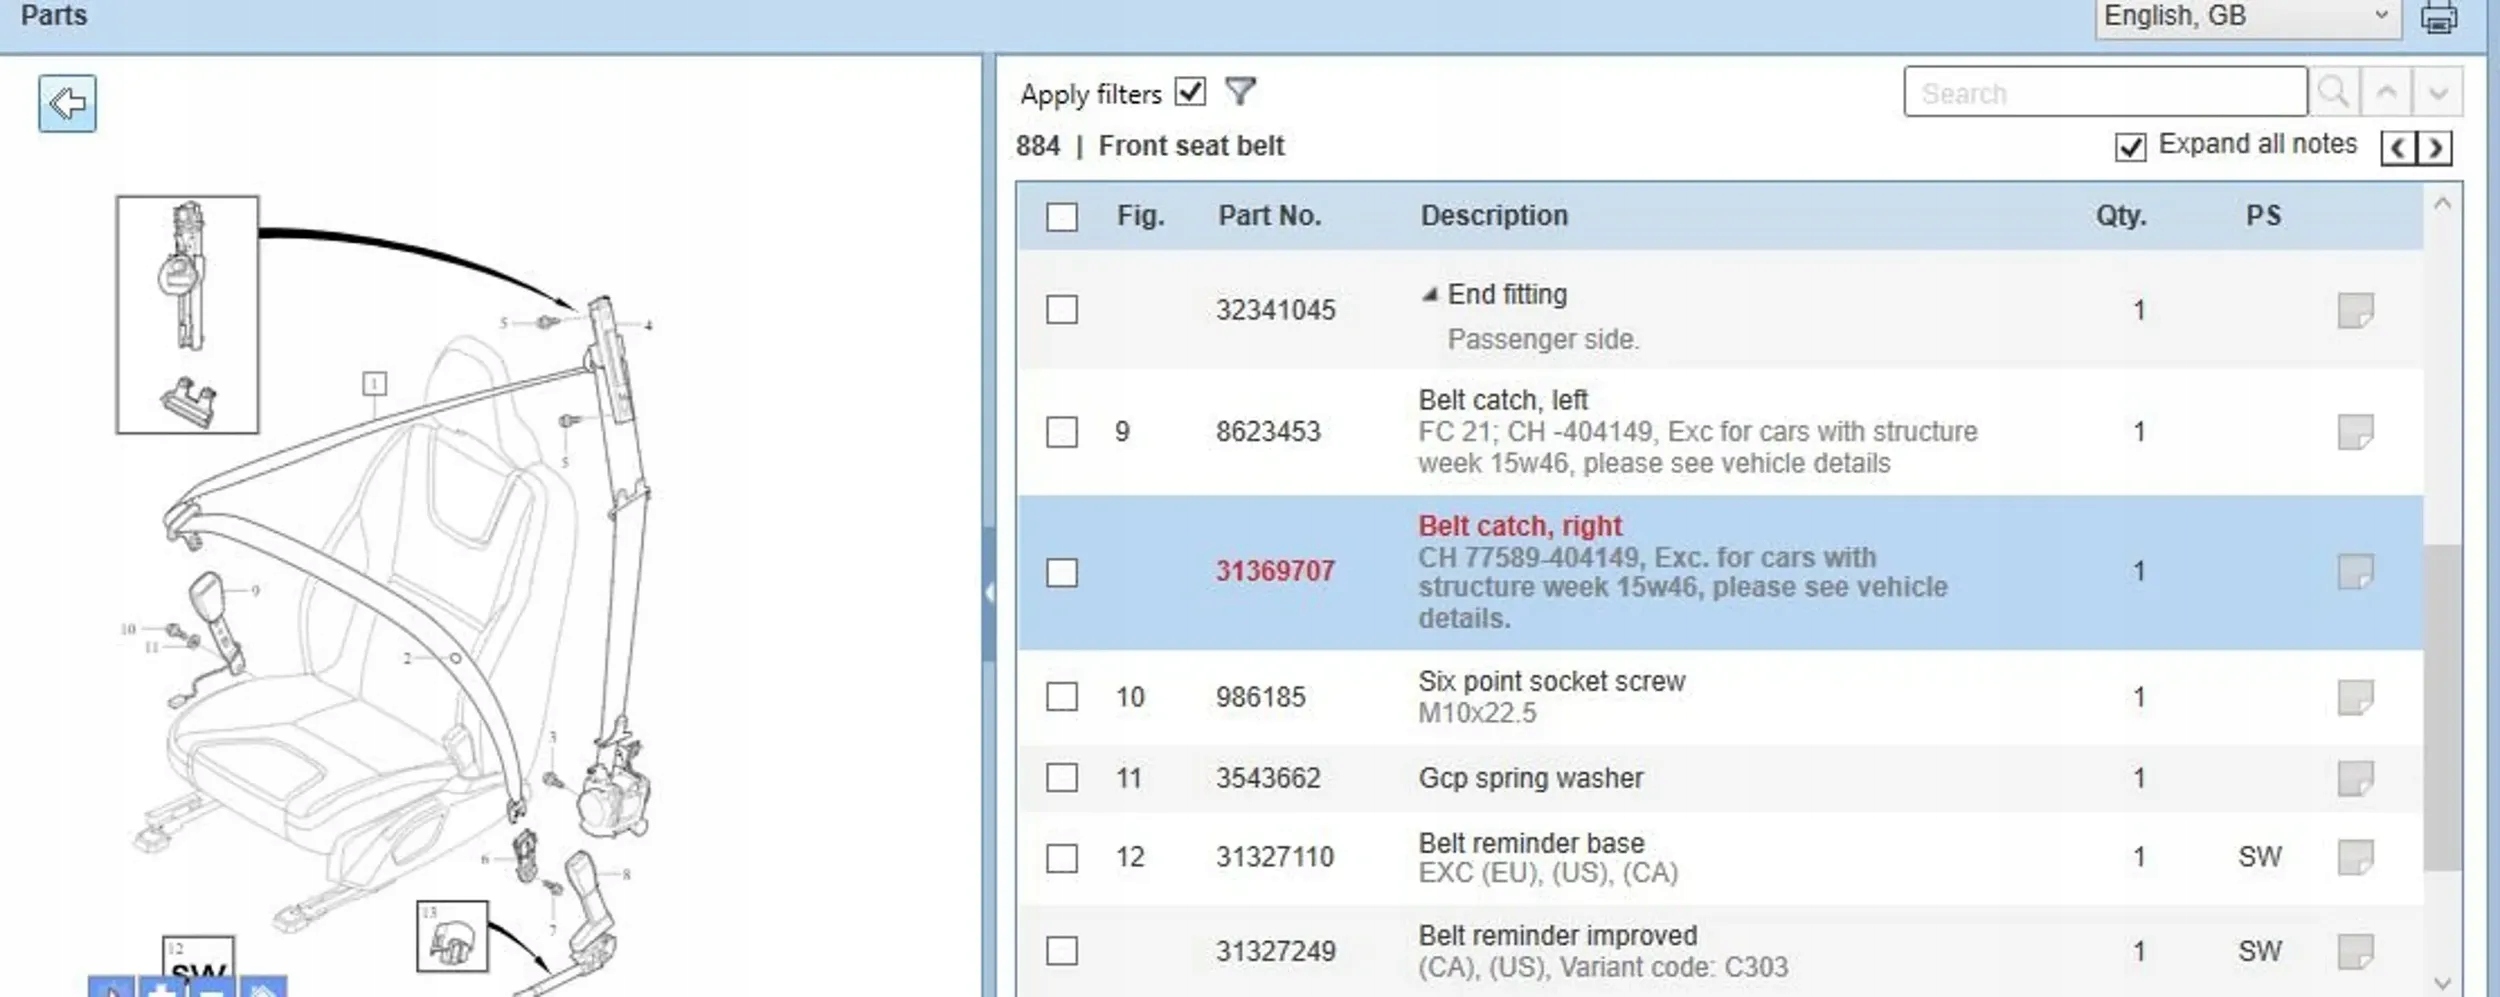The height and width of the screenshot is (997, 2500).
Task: Click the Description column header
Action: [x=1494, y=216]
